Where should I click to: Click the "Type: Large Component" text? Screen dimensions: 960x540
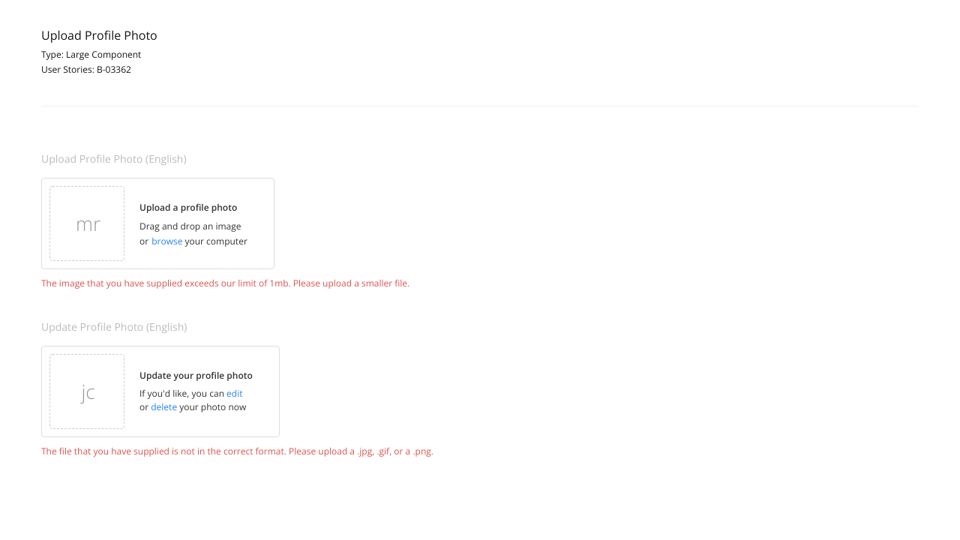(x=91, y=55)
